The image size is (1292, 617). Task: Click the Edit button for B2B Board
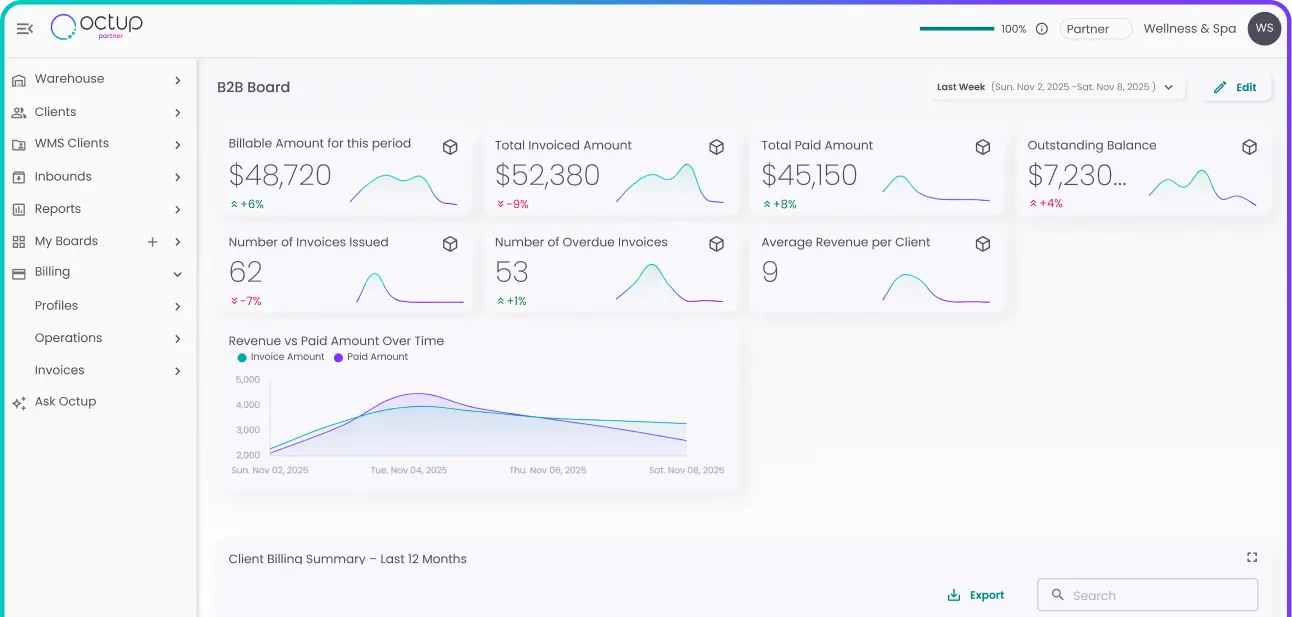(x=1236, y=87)
